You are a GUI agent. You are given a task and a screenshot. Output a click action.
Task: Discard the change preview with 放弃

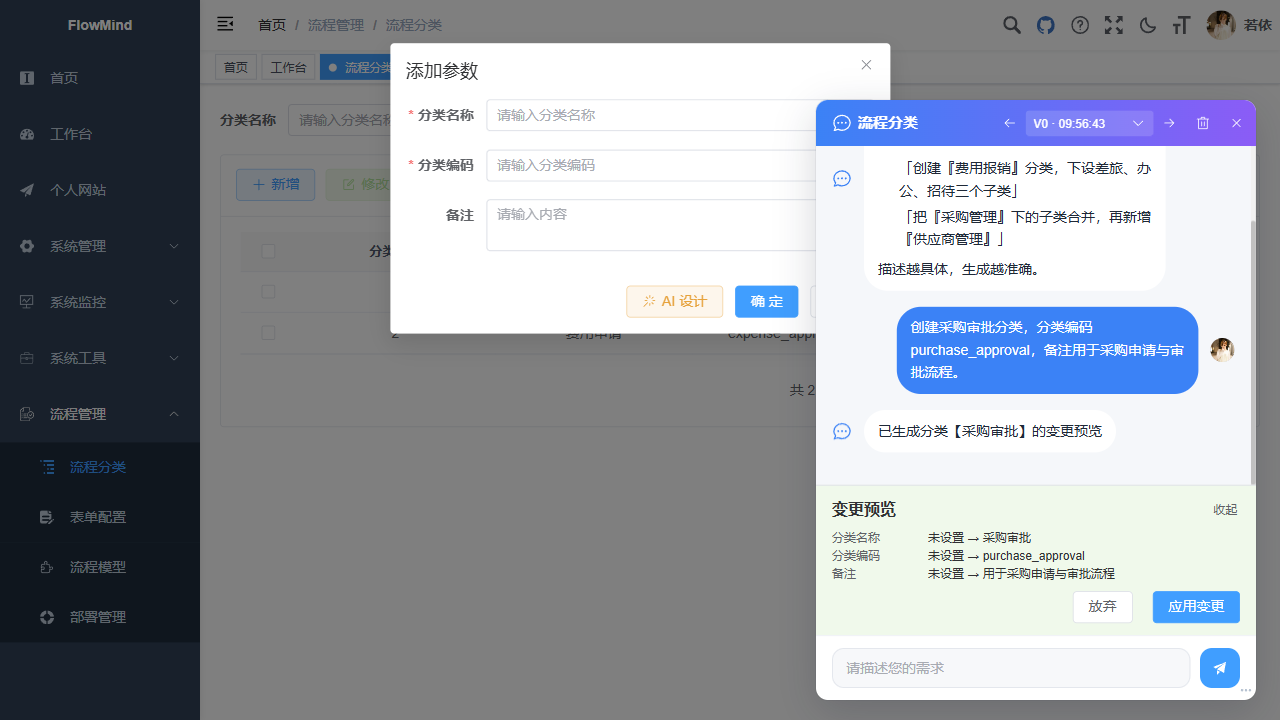coord(1102,606)
